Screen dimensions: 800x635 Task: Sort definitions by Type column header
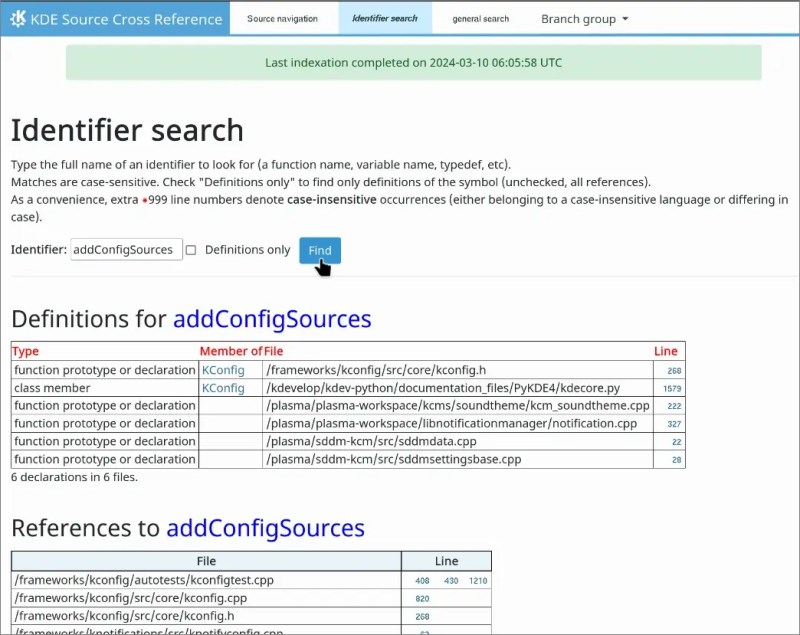26,351
